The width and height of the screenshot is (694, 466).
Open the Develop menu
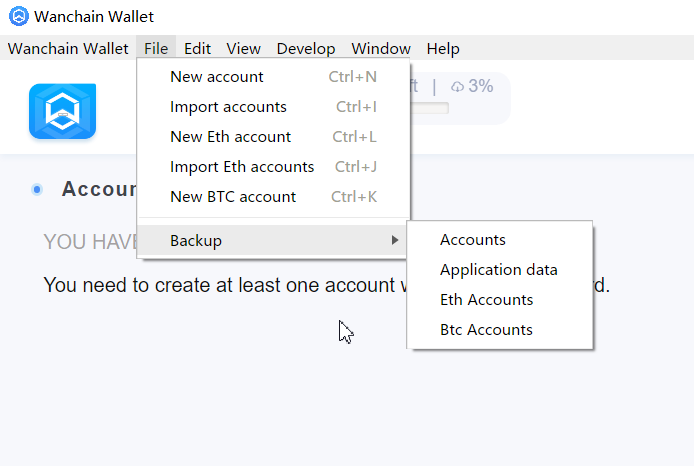(306, 48)
